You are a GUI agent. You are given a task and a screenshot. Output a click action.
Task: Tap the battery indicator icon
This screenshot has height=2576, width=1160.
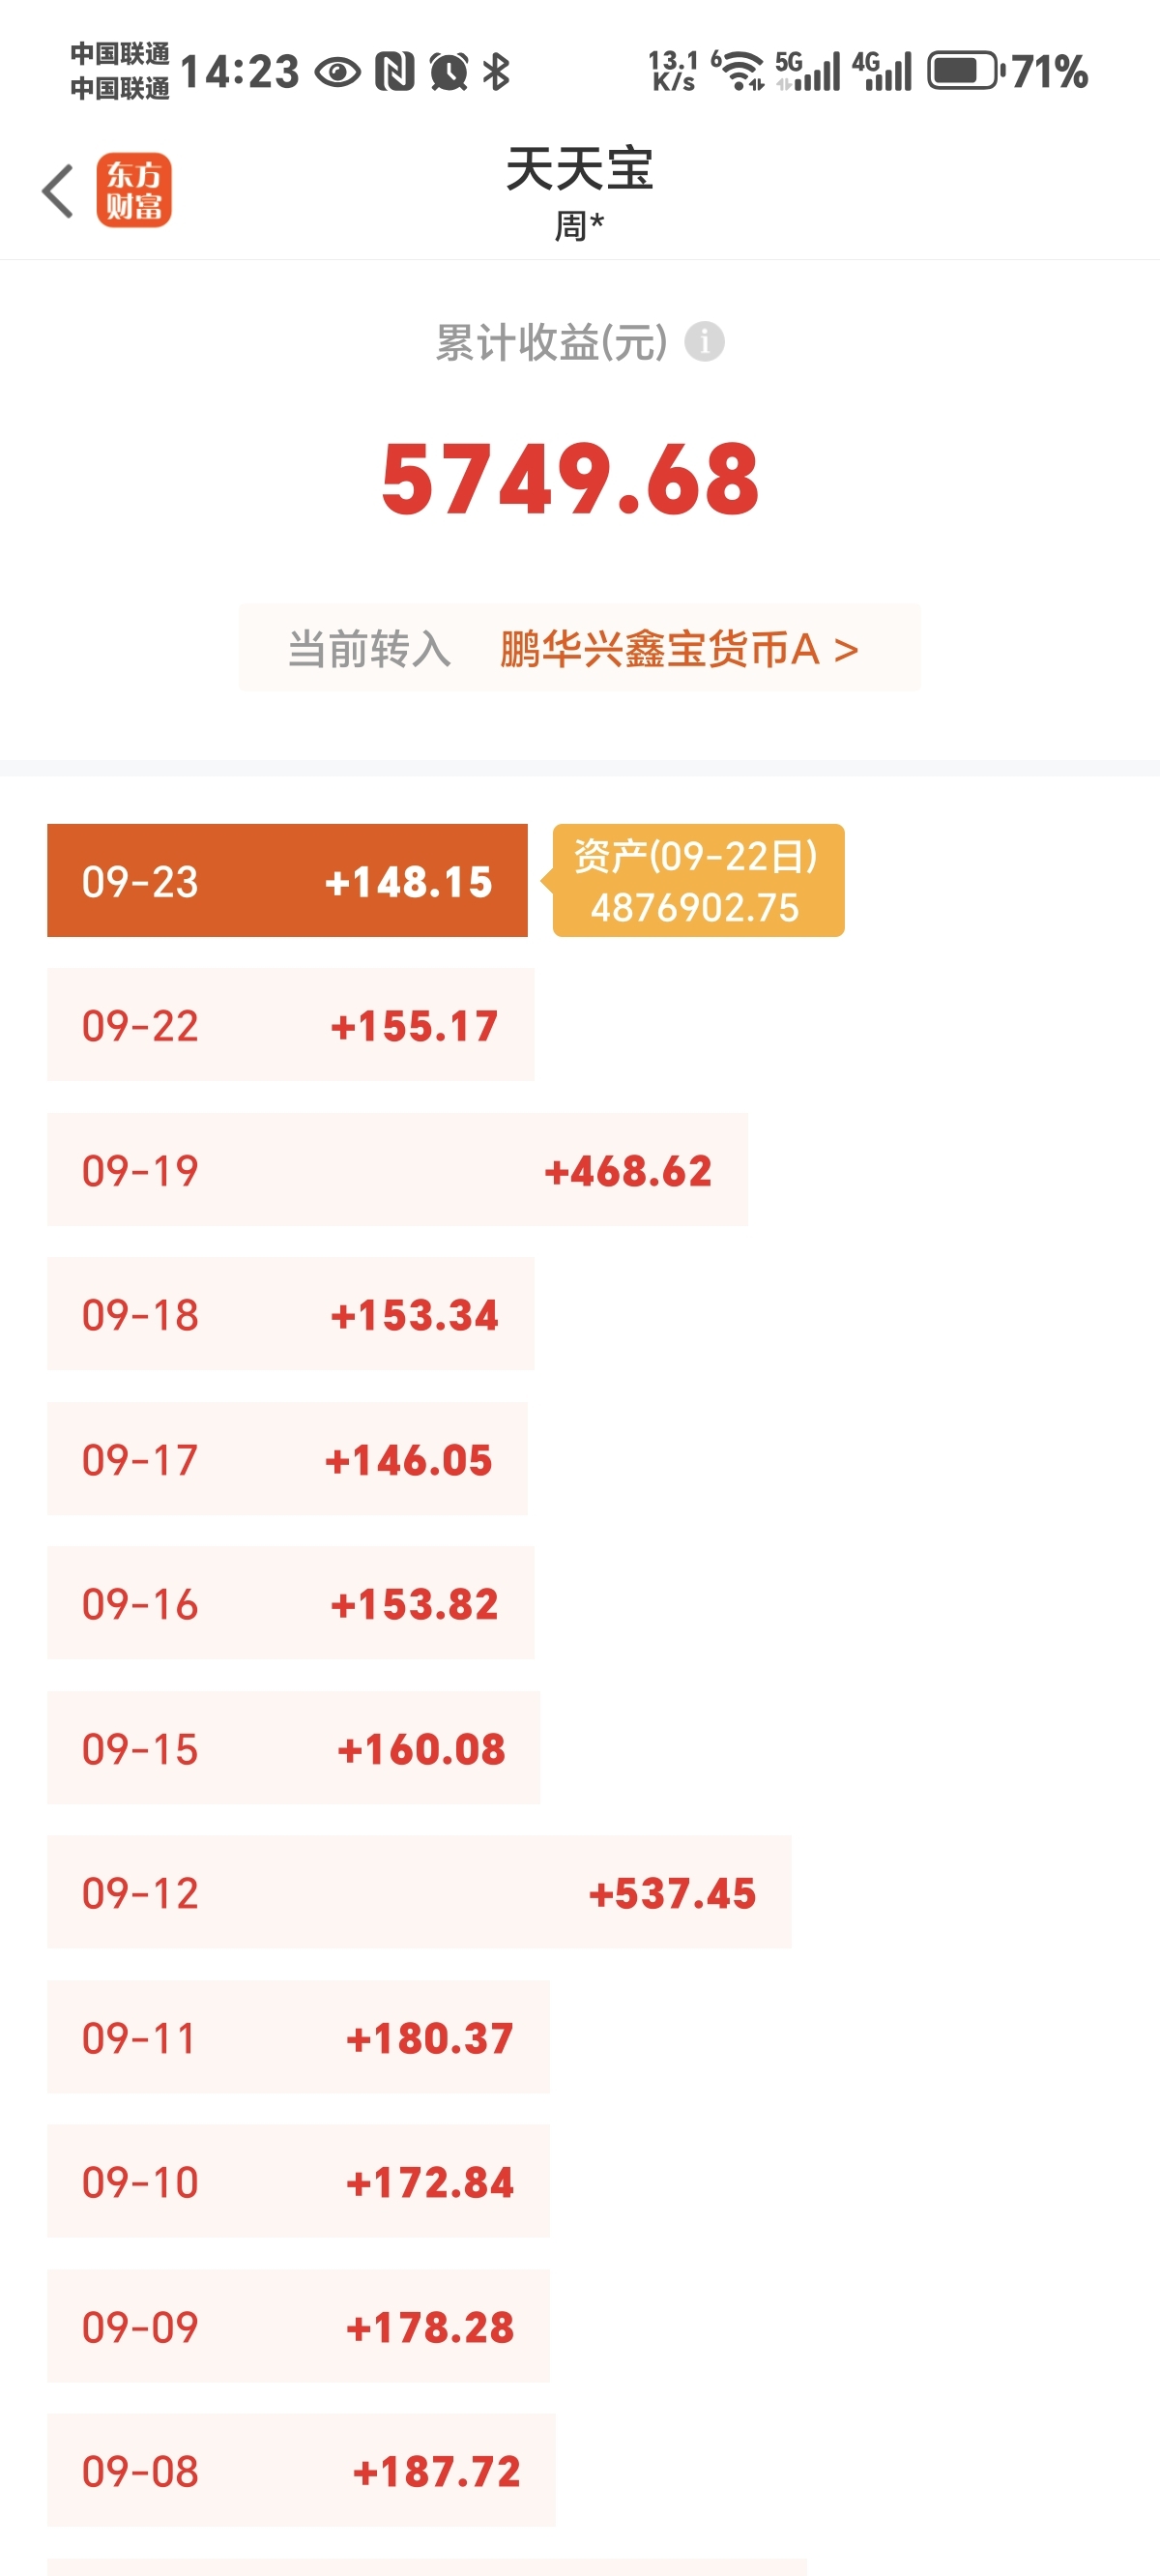[966, 71]
